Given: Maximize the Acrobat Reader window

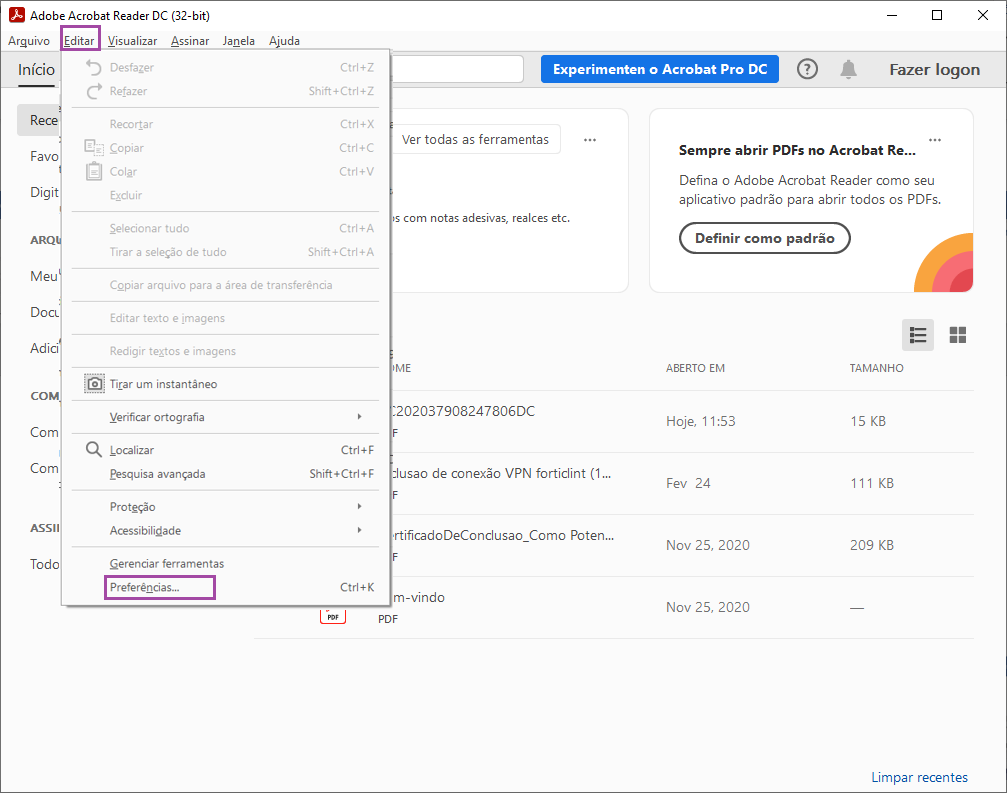Looking at the screenshot, I should [937, 15].
